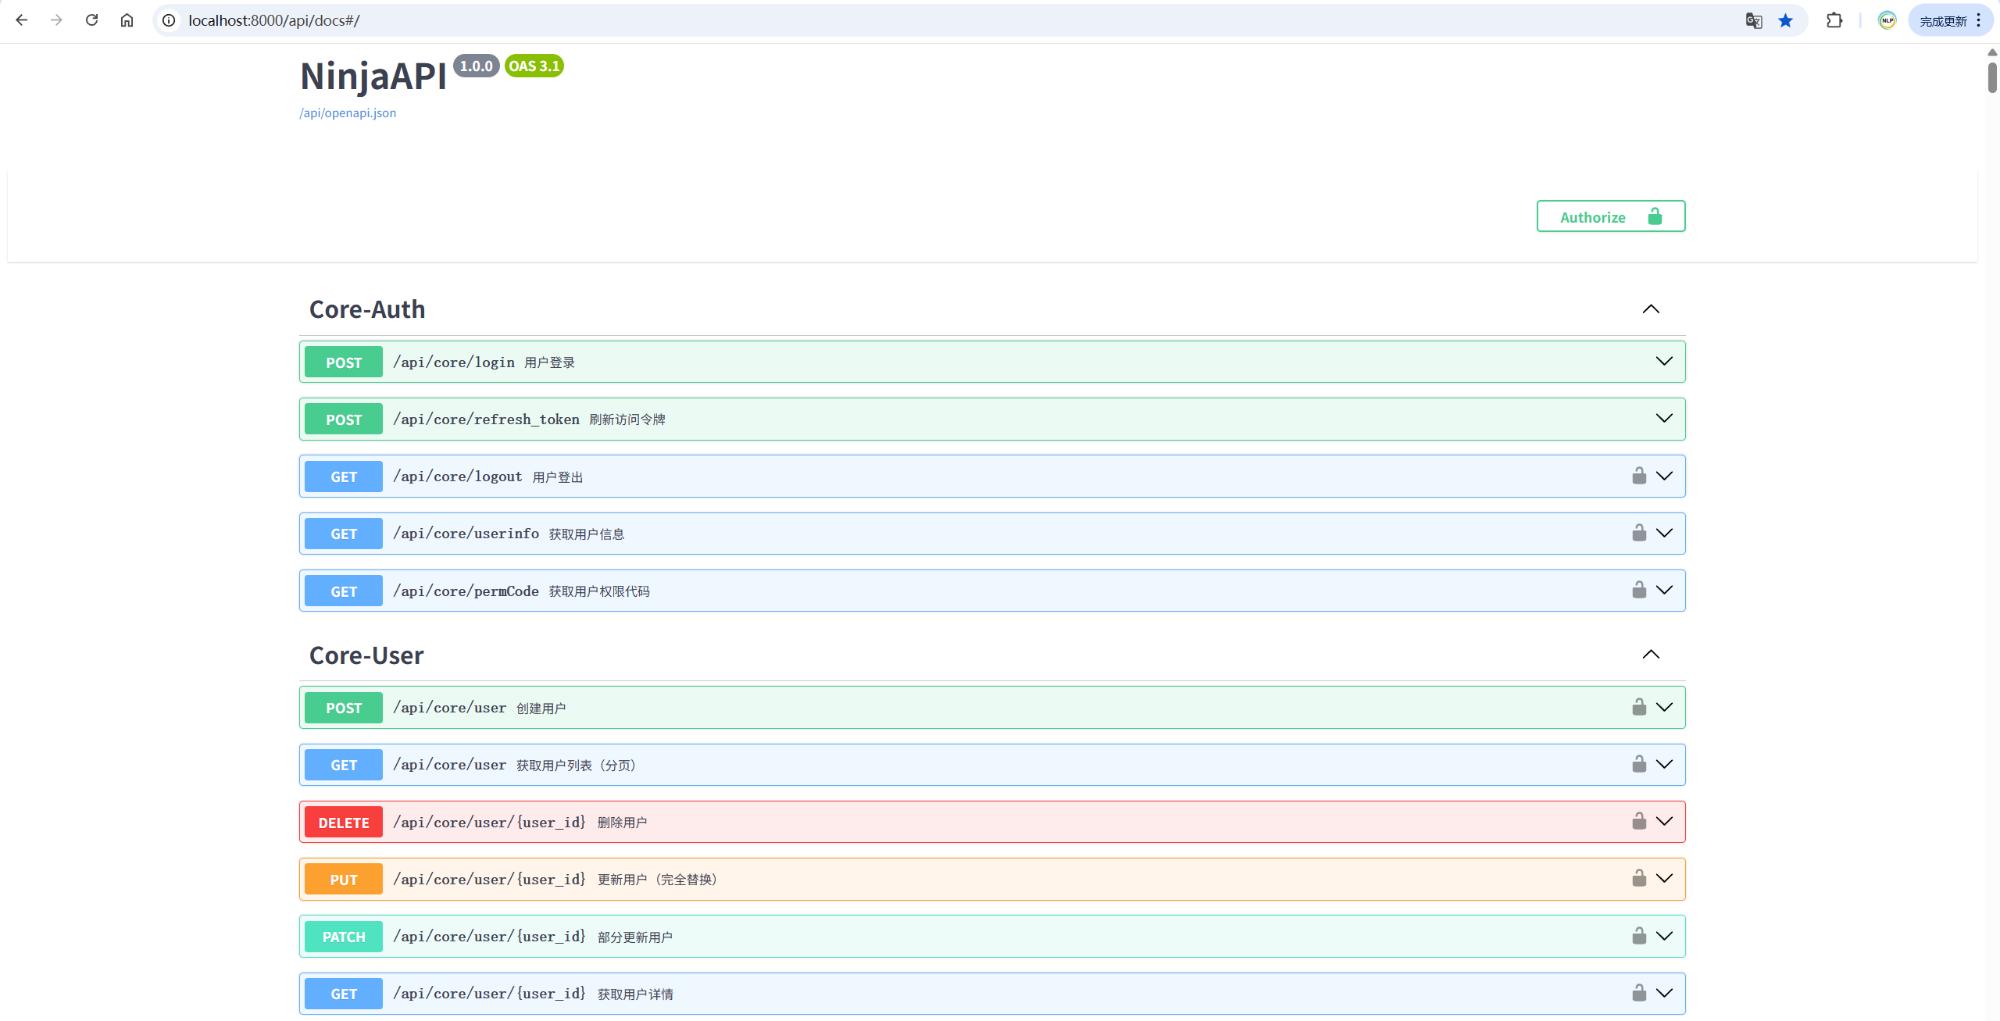Expand the /api/core/userinfo chevron
The image size is (2000, 1021).
[1664, 533]
